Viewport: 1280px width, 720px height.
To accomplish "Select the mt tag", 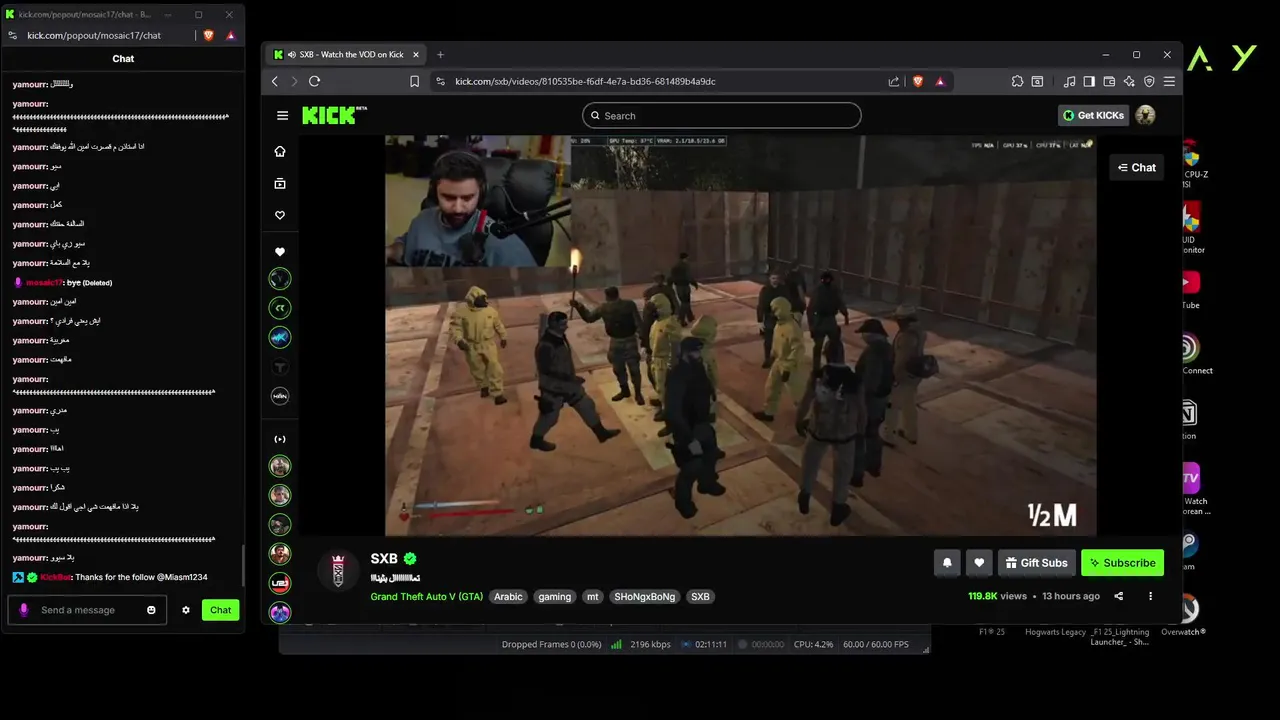I will [593, 597].
